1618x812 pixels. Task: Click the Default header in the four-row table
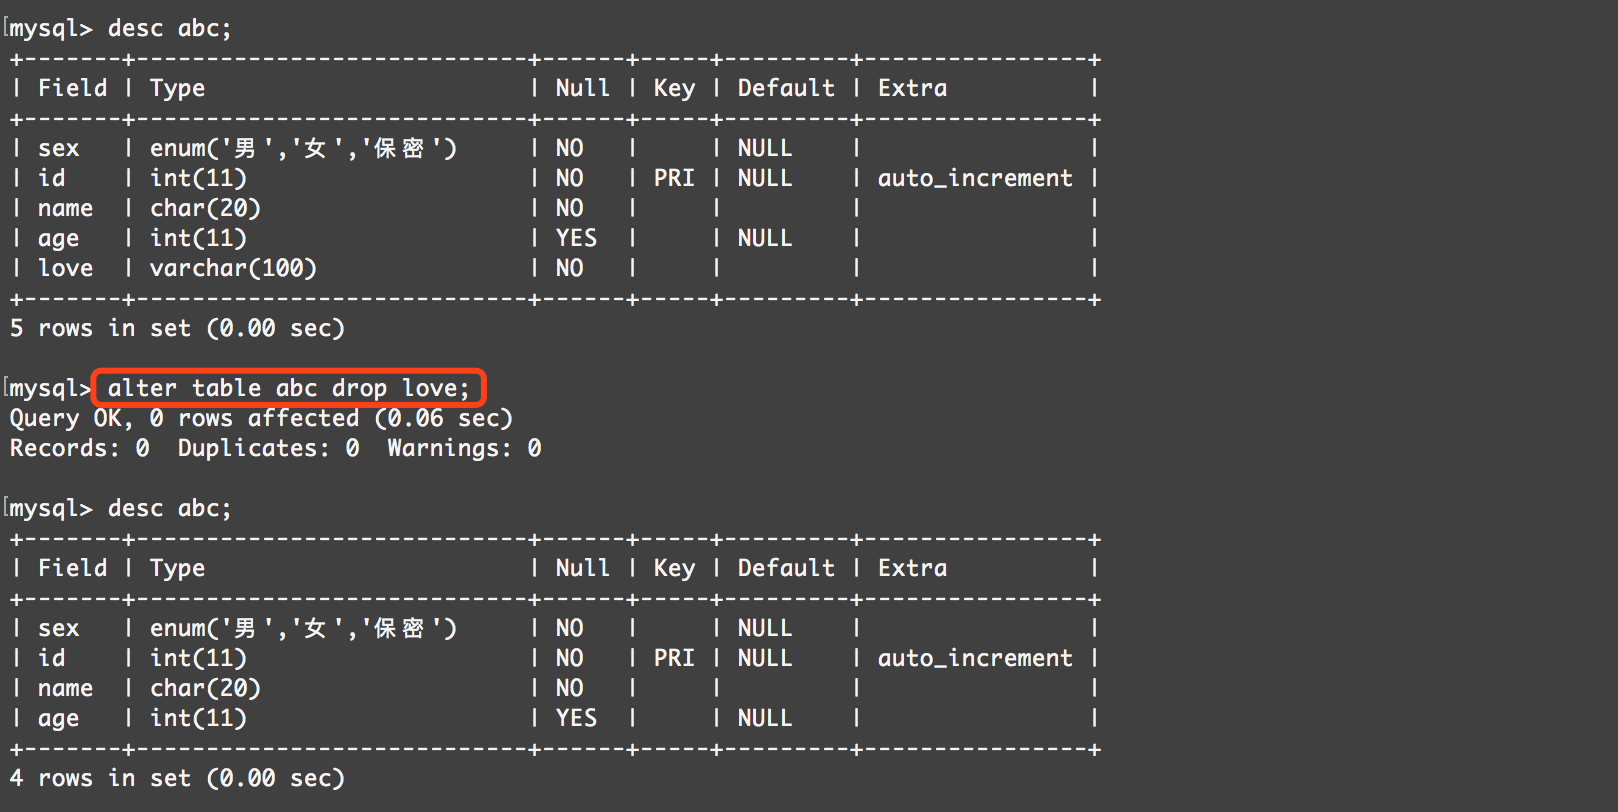(786, 568)
